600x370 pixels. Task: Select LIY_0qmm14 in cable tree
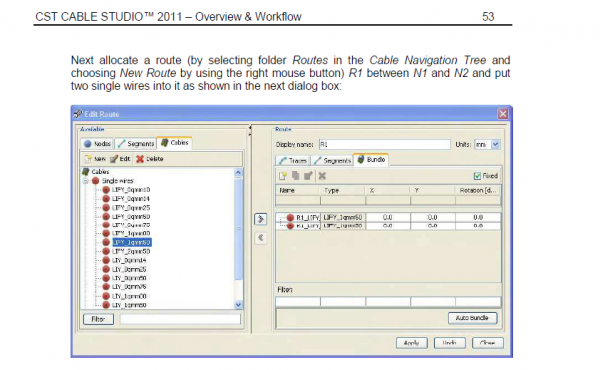(x=129, y=260)
